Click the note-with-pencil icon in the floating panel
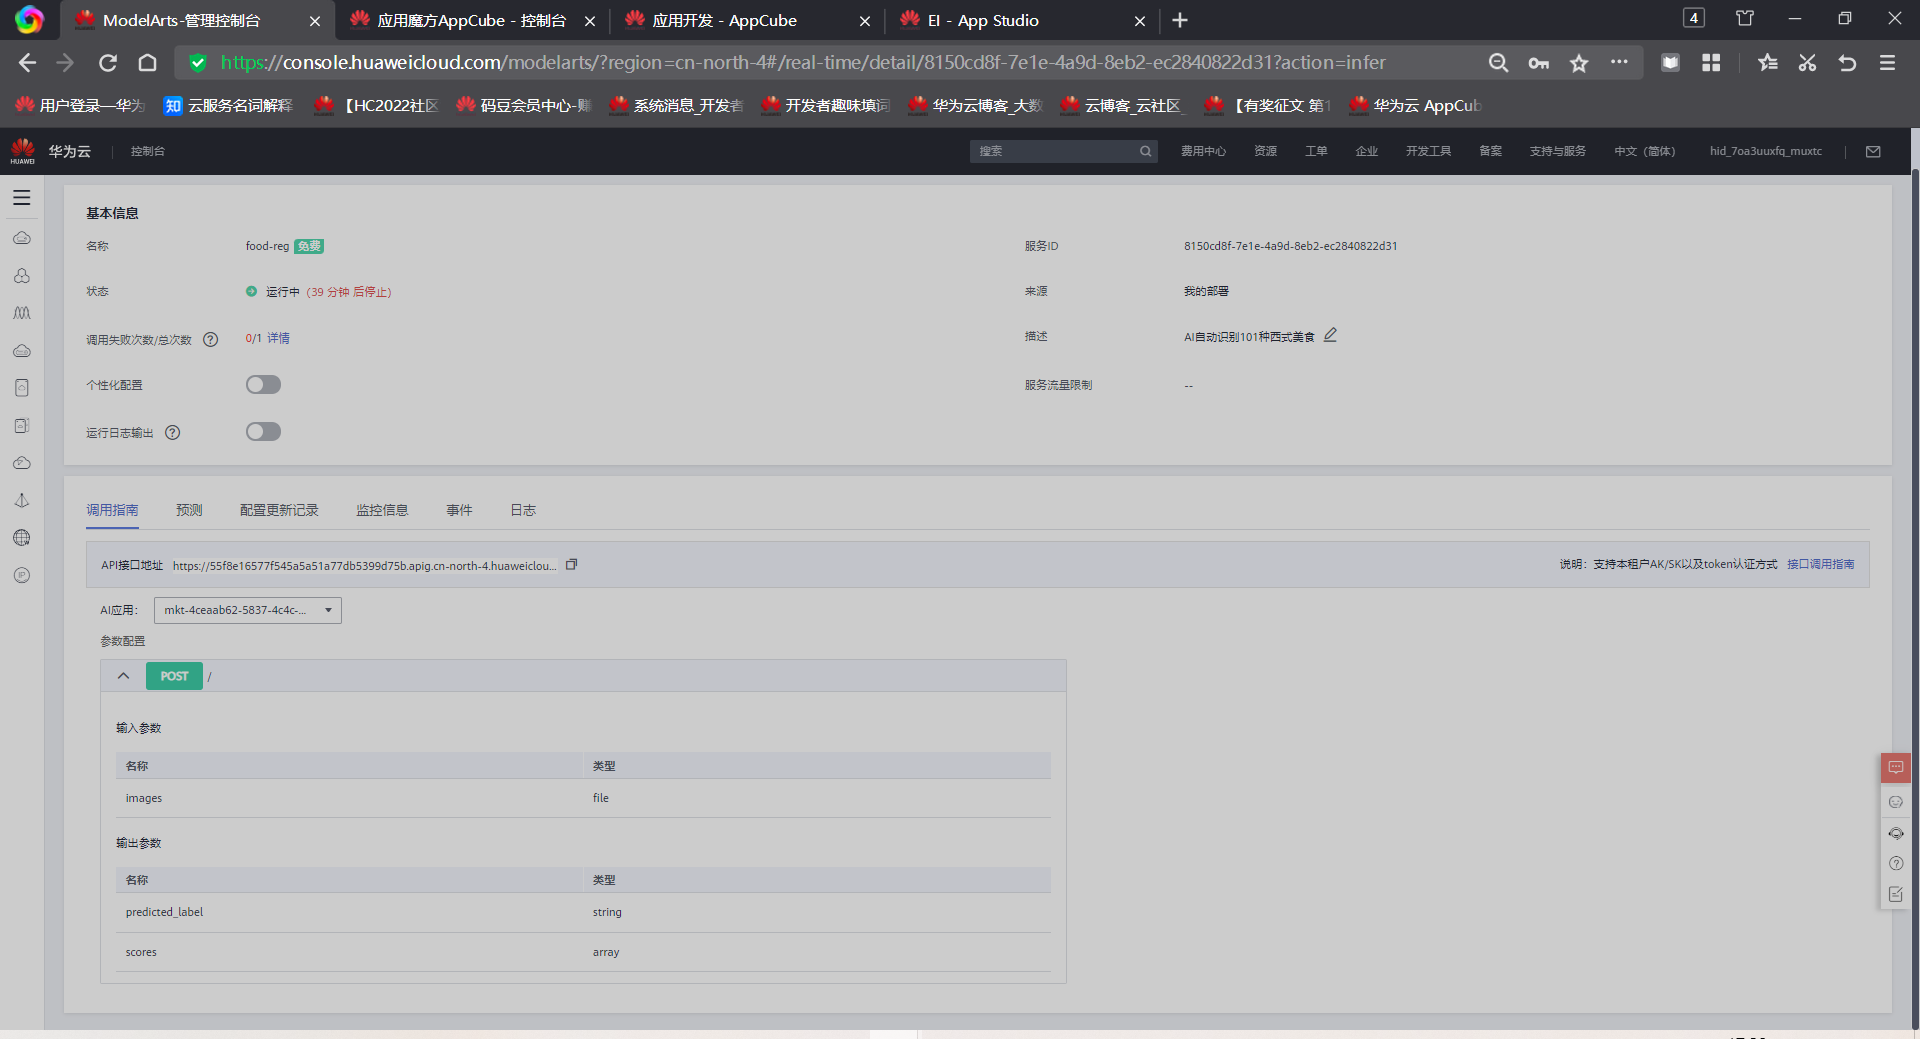The height and width of the screenshot is (1039, 1920). pyautogui.click(x=1895, y=894)
